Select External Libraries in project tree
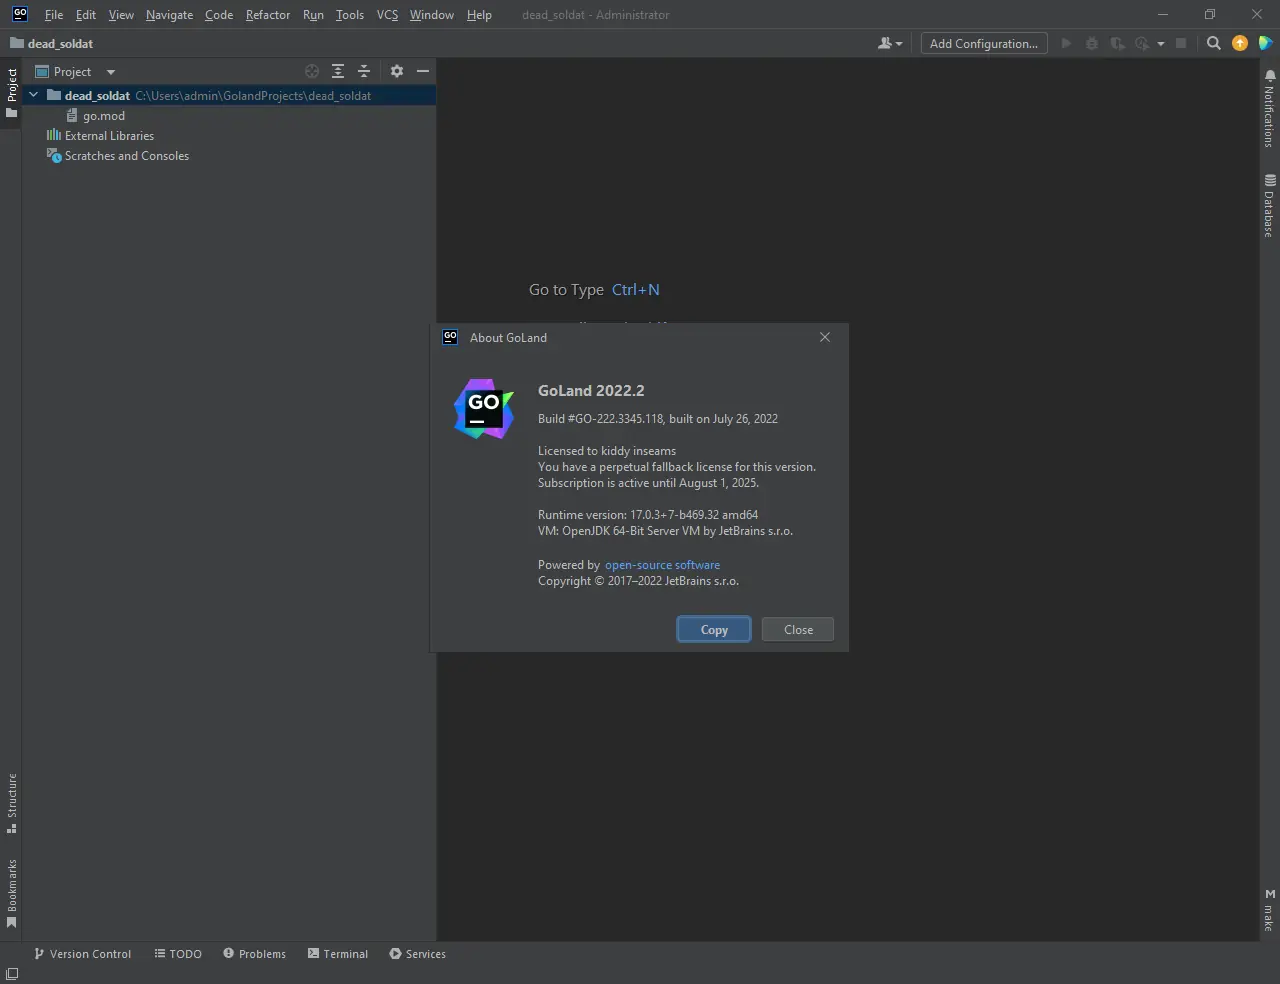This screenshot has width=1280, height=984. 109,136
